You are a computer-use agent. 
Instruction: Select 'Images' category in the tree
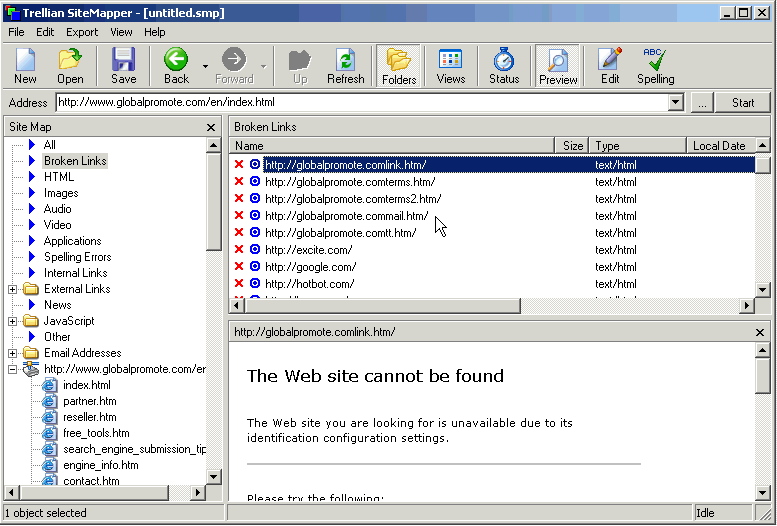61,193
